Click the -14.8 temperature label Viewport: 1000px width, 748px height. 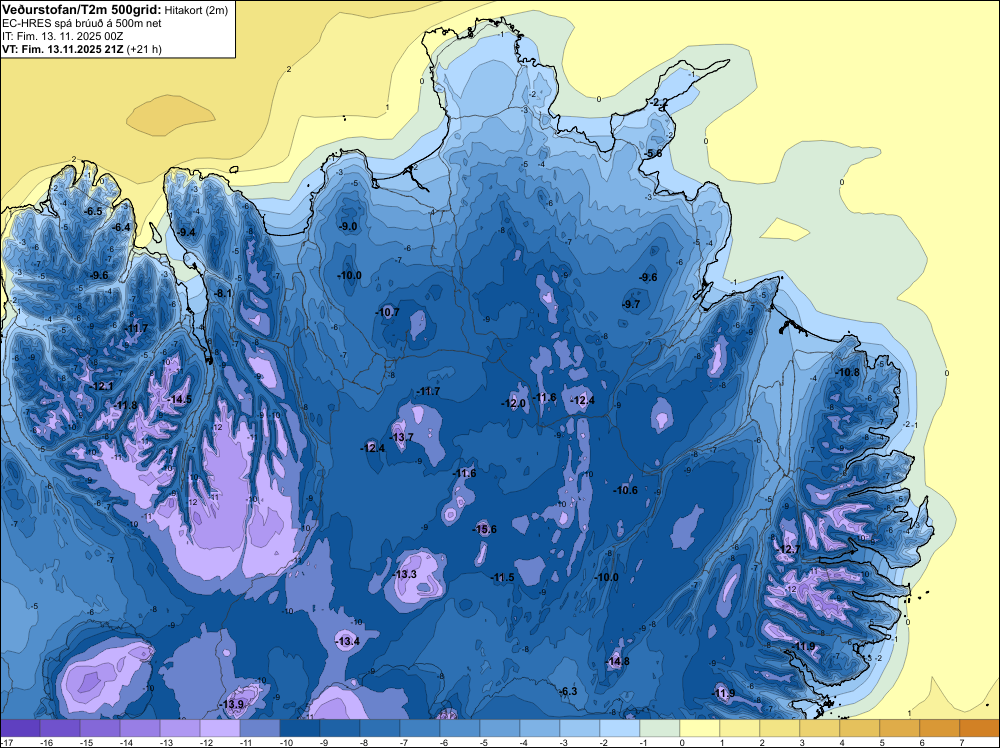[617, 661]
